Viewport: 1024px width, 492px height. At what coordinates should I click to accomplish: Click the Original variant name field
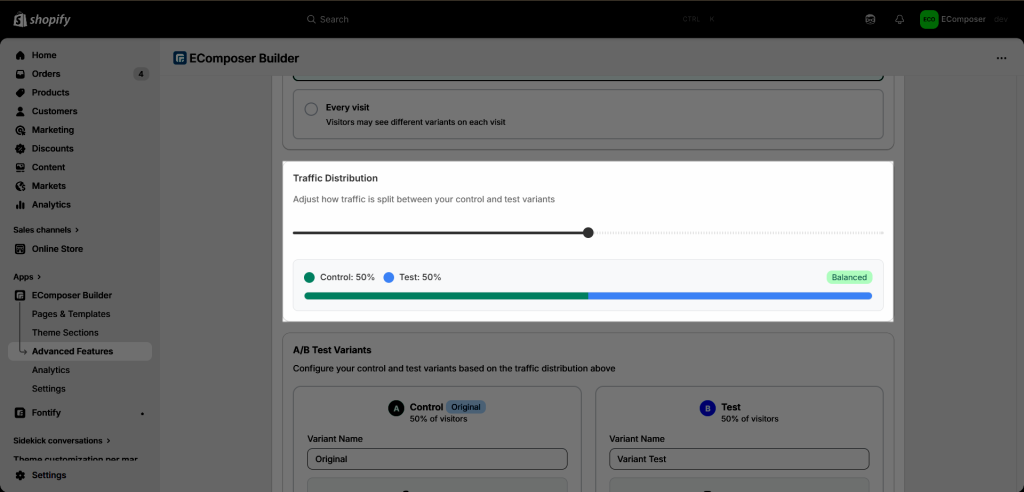(x=437, y=459)
